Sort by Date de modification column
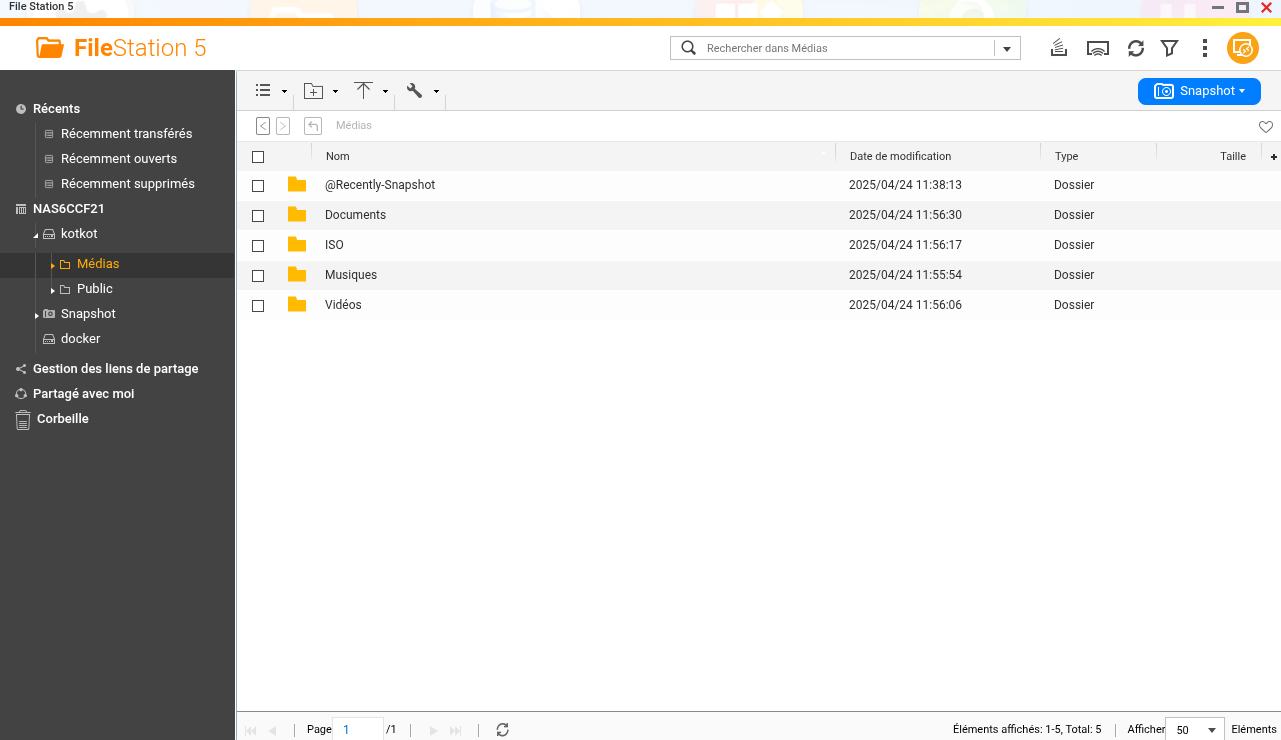1281x740 pixels. click(900, 156)
